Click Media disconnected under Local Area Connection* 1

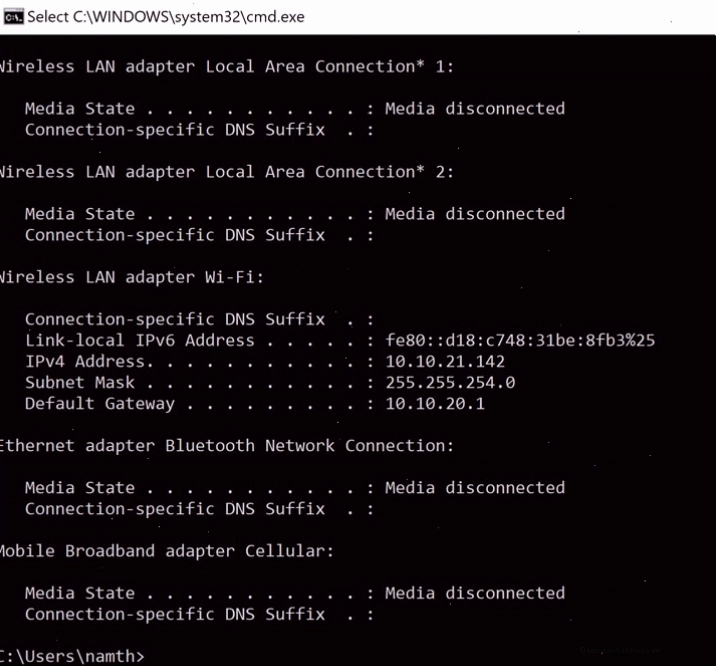pos(475,109)
